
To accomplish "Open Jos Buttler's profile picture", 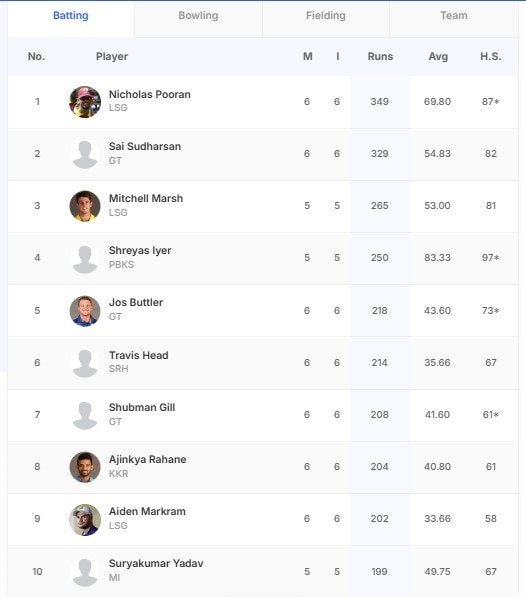I will pyautogui.click(x=85, y=311).
